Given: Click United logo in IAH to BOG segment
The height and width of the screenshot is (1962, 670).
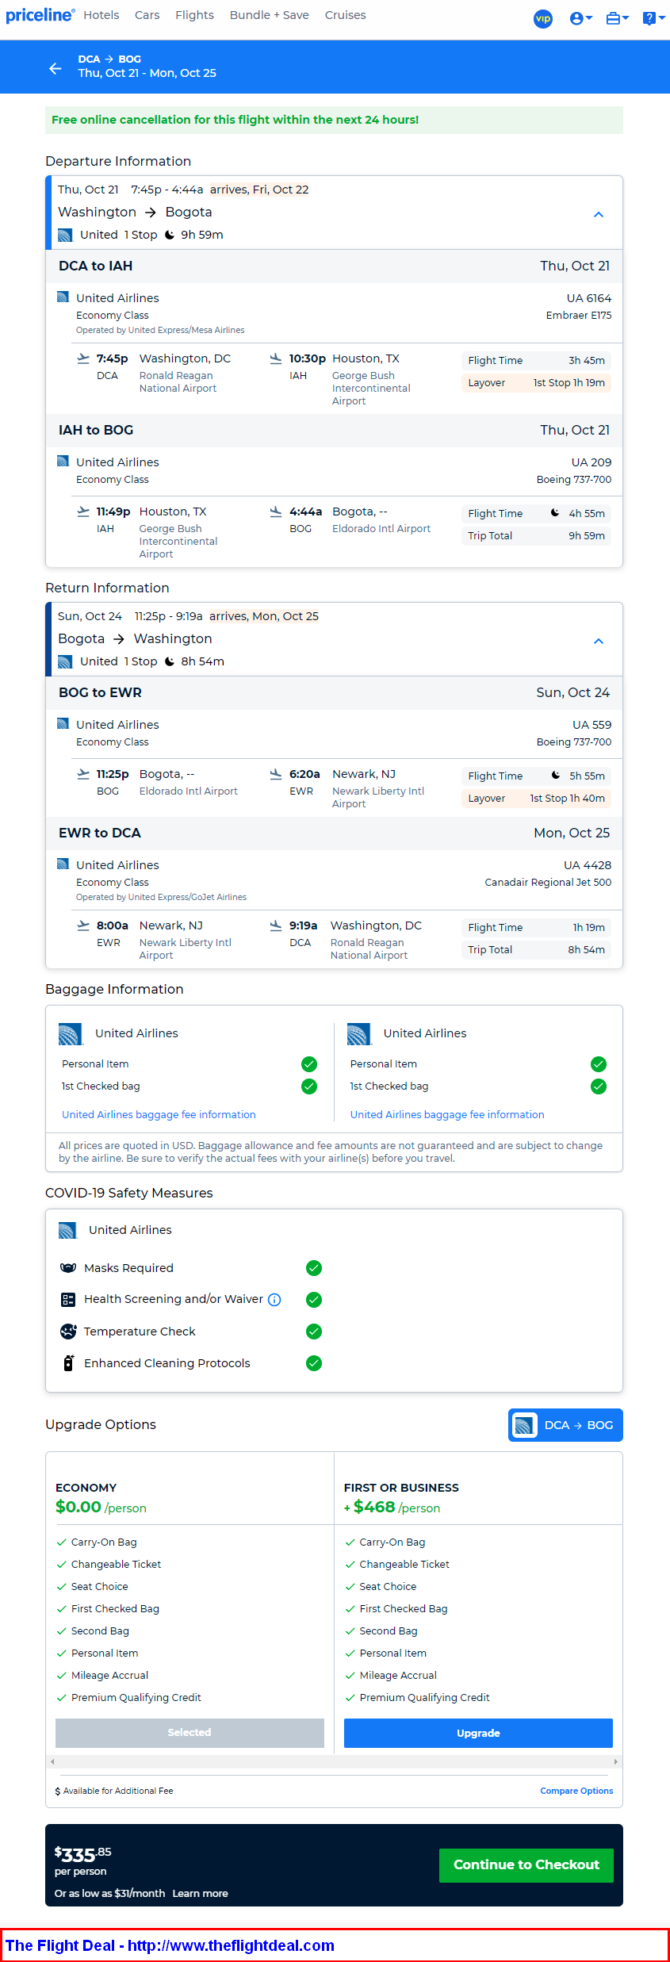Looking at the screenshot, I should pyautogui.click(x=63, y=461).
